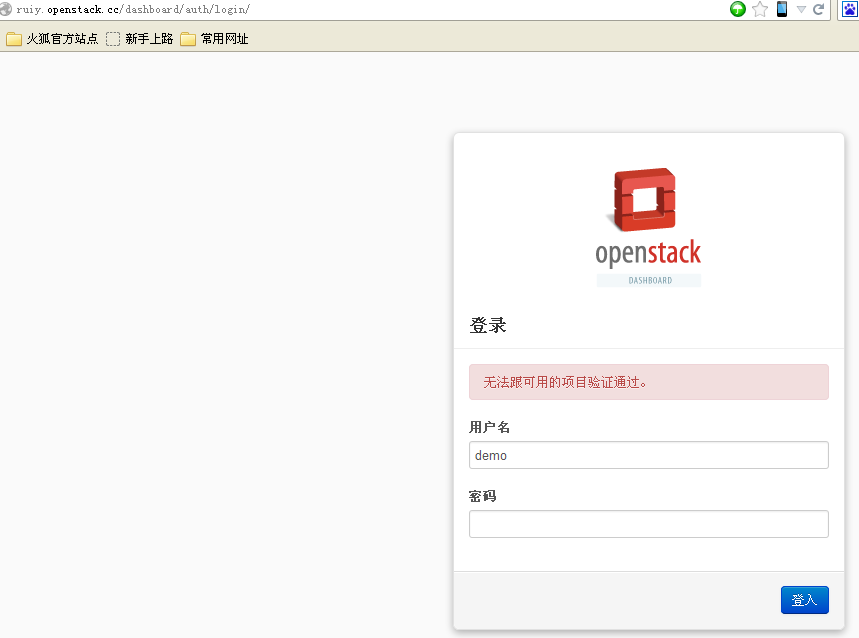Open the 新手上路 bookmark
This screenshot has width=859, height=638.
pos(140,39)
